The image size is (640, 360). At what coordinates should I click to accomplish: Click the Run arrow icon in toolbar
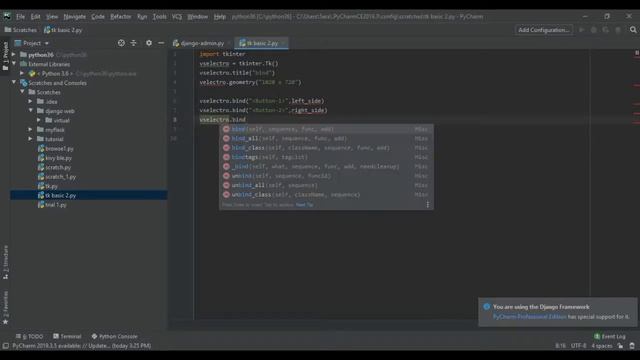(x=582, y=30)
